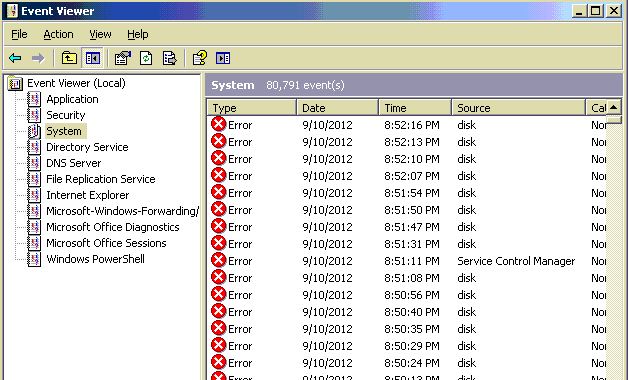
Task: Select the Security log label
Action: (x=66, y=115)
